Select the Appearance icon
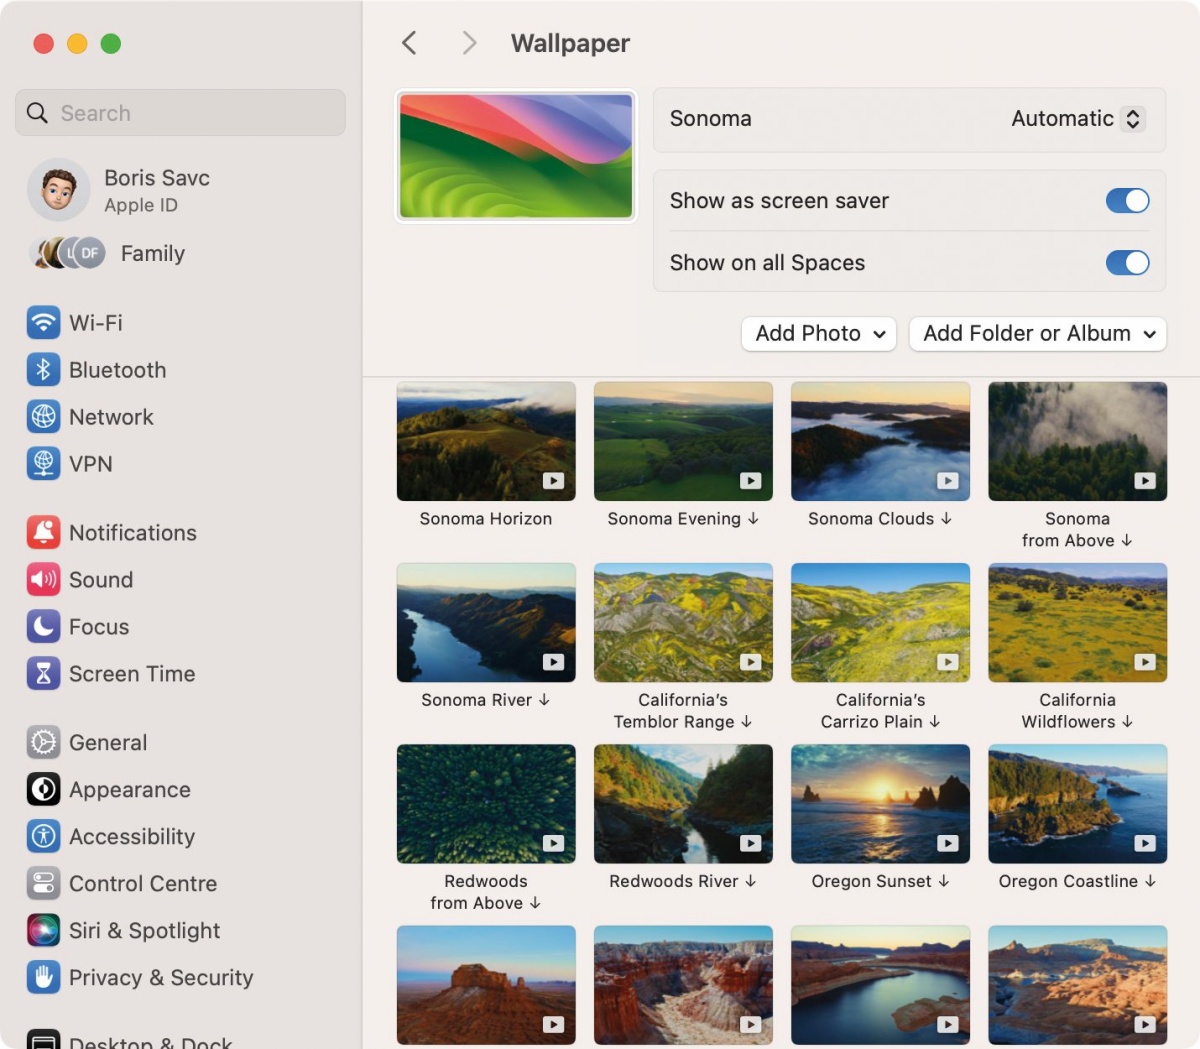 [43, 790]
